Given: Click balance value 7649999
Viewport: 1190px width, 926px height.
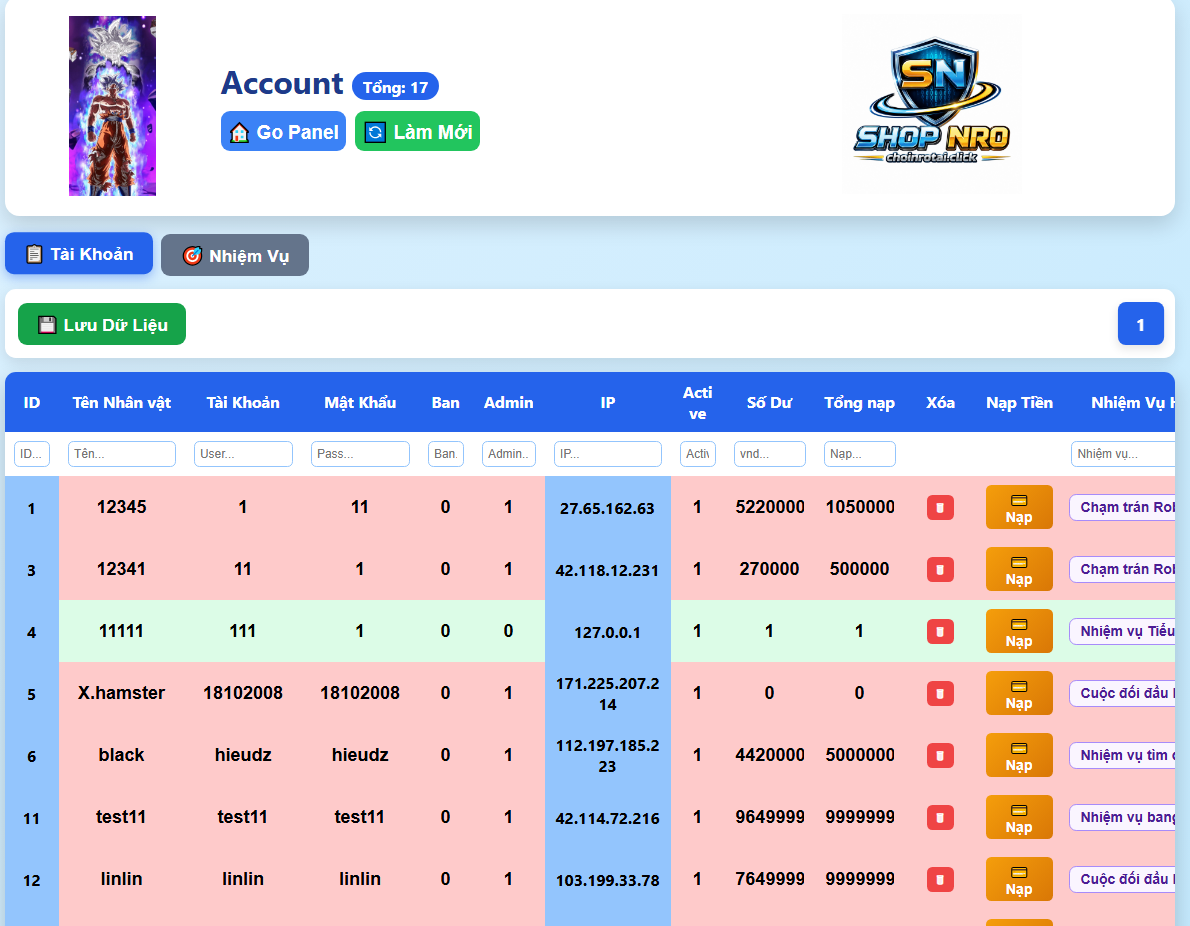Looking at the screenshot, I should pyautogui.click(x=770, y=879).
